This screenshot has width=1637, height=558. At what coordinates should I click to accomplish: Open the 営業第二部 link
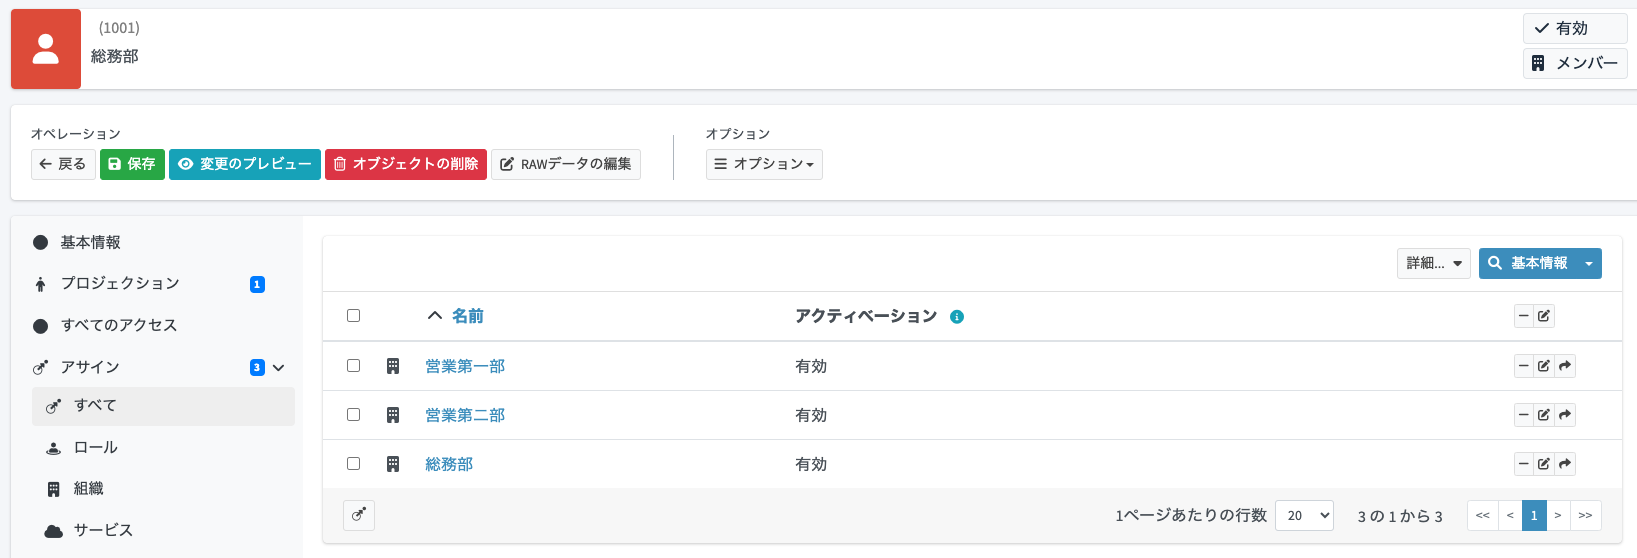pos(465,415)
